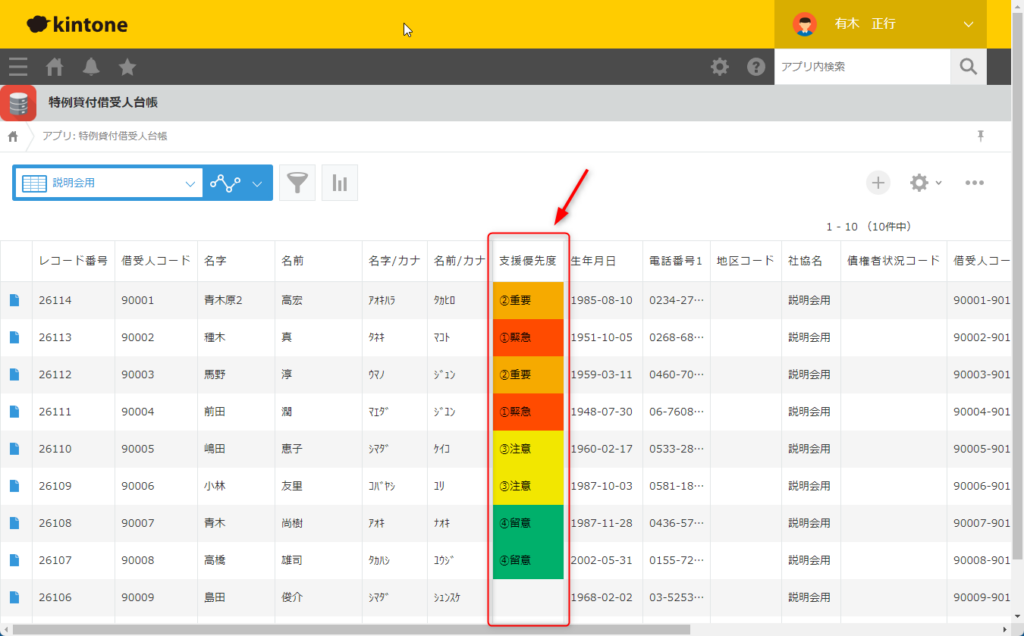Open the bar chart aggregate icon

[340, 183]
